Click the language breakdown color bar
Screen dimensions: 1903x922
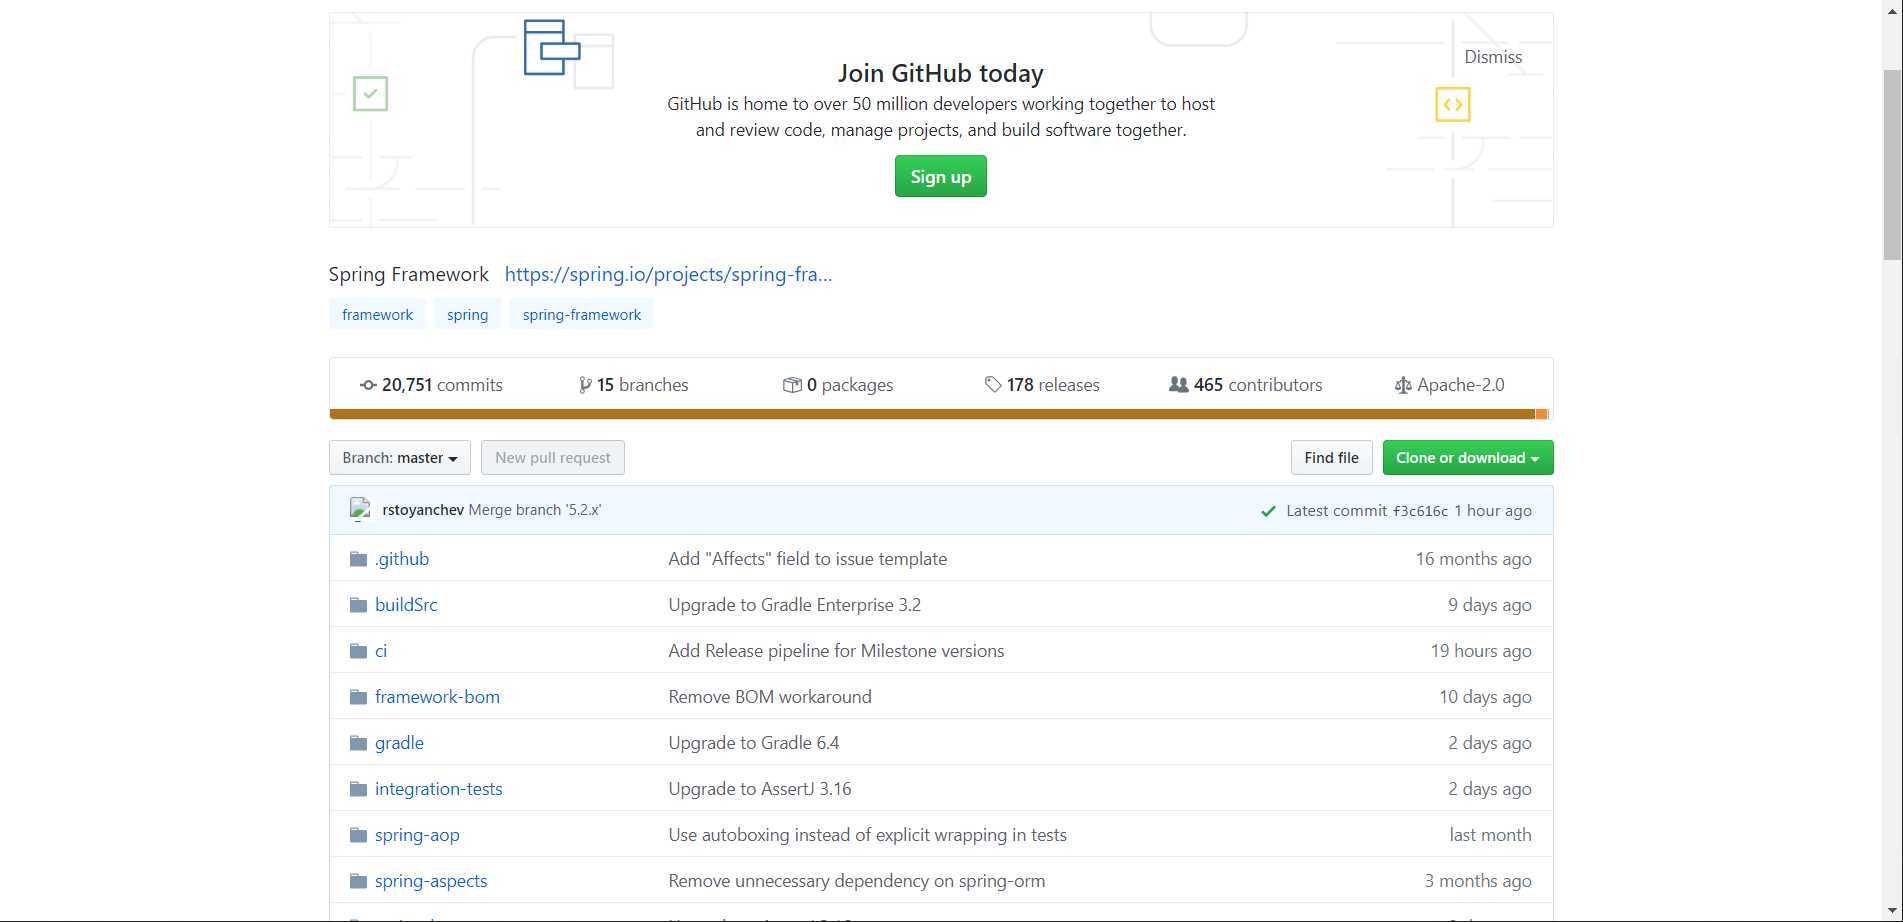(x=938, y=414)
